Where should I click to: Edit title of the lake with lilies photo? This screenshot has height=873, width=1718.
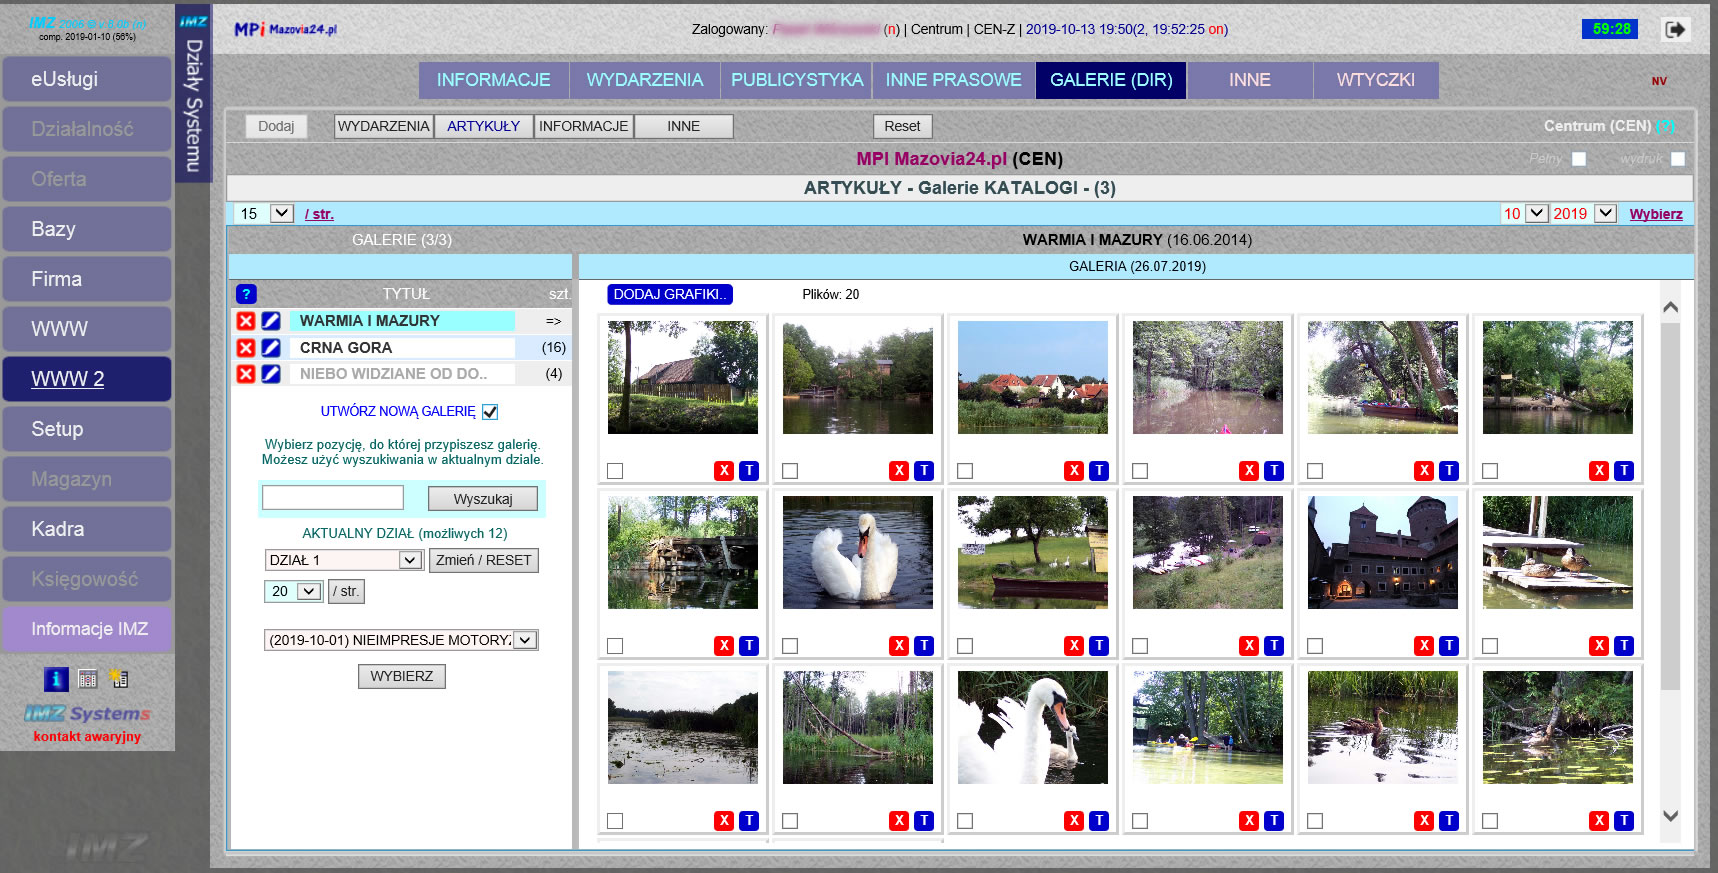pyautogui.click(x=749, y=820)
